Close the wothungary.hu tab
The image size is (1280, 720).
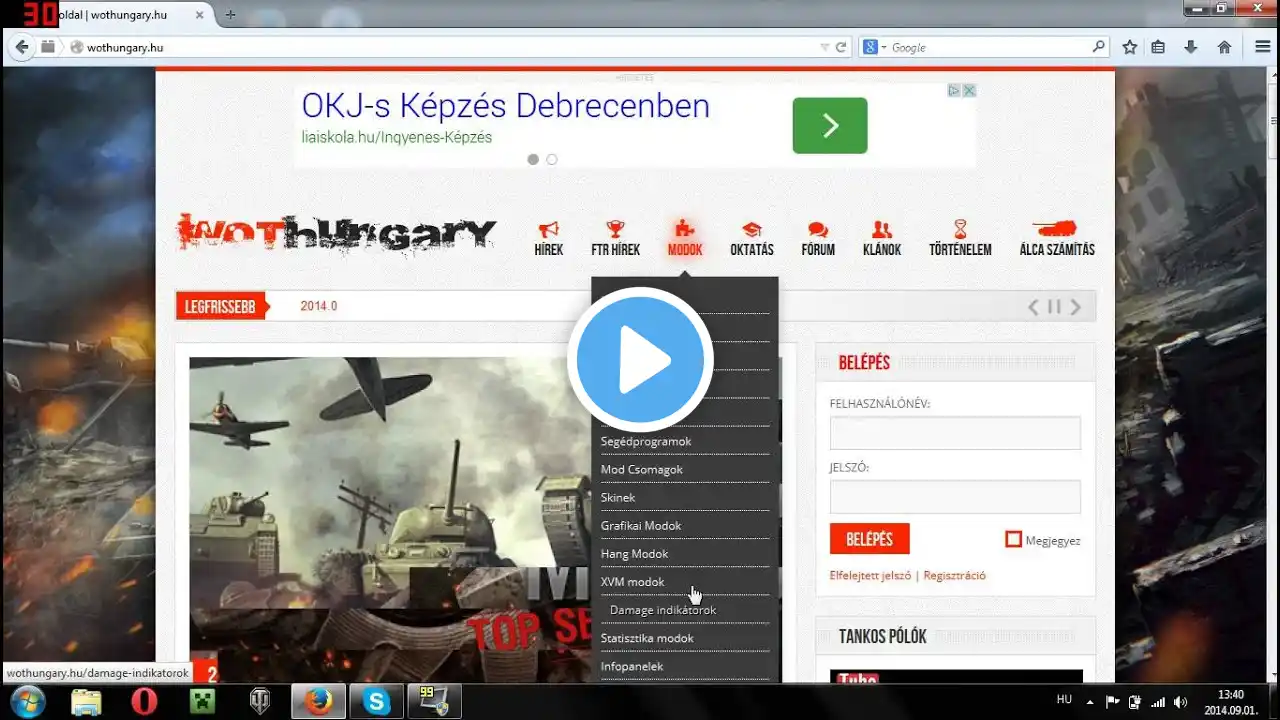[198, 15]
